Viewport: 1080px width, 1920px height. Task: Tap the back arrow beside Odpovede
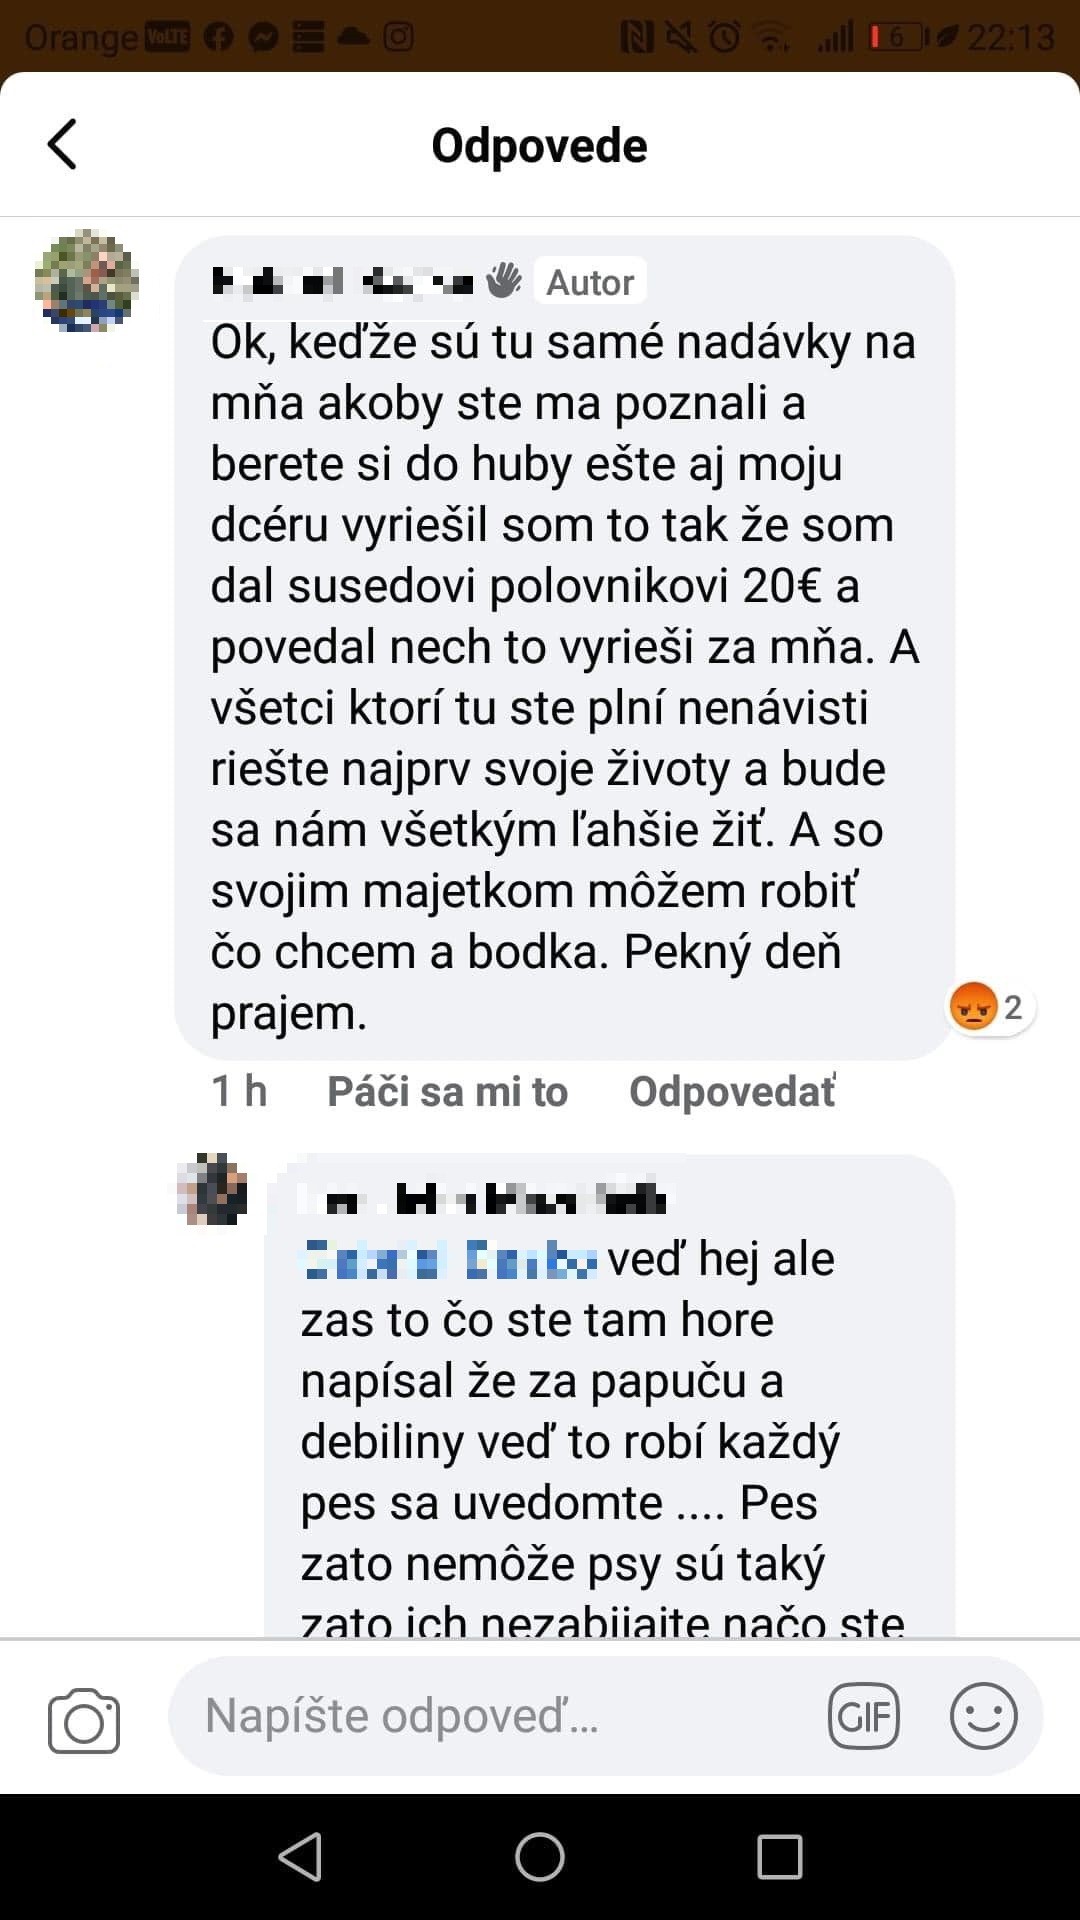coord(62,145)
